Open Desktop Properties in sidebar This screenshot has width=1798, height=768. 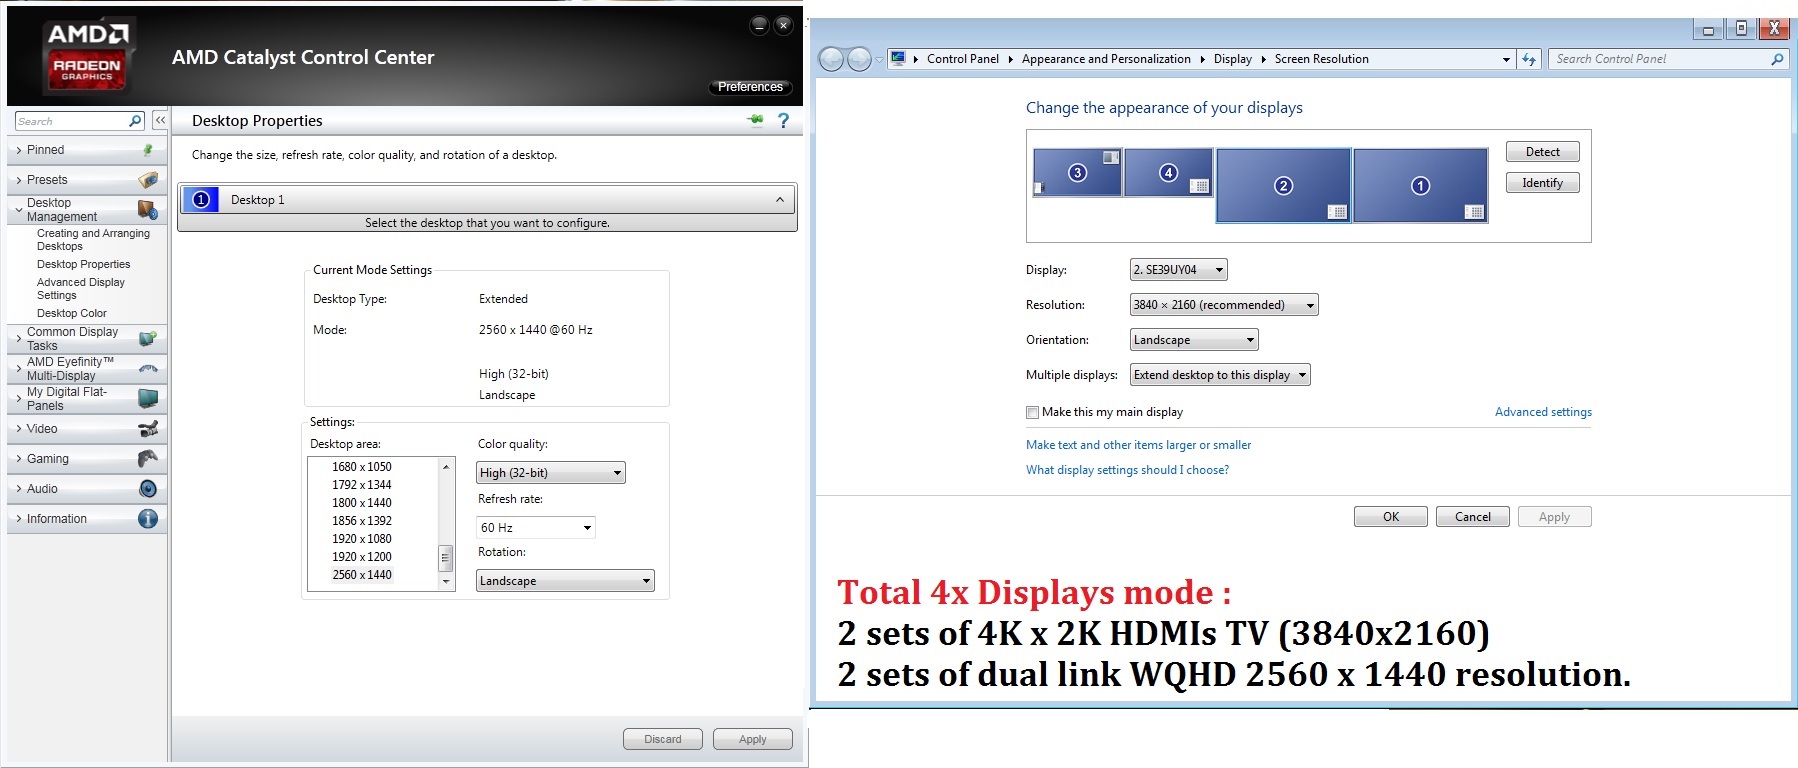tap(84, 265)
